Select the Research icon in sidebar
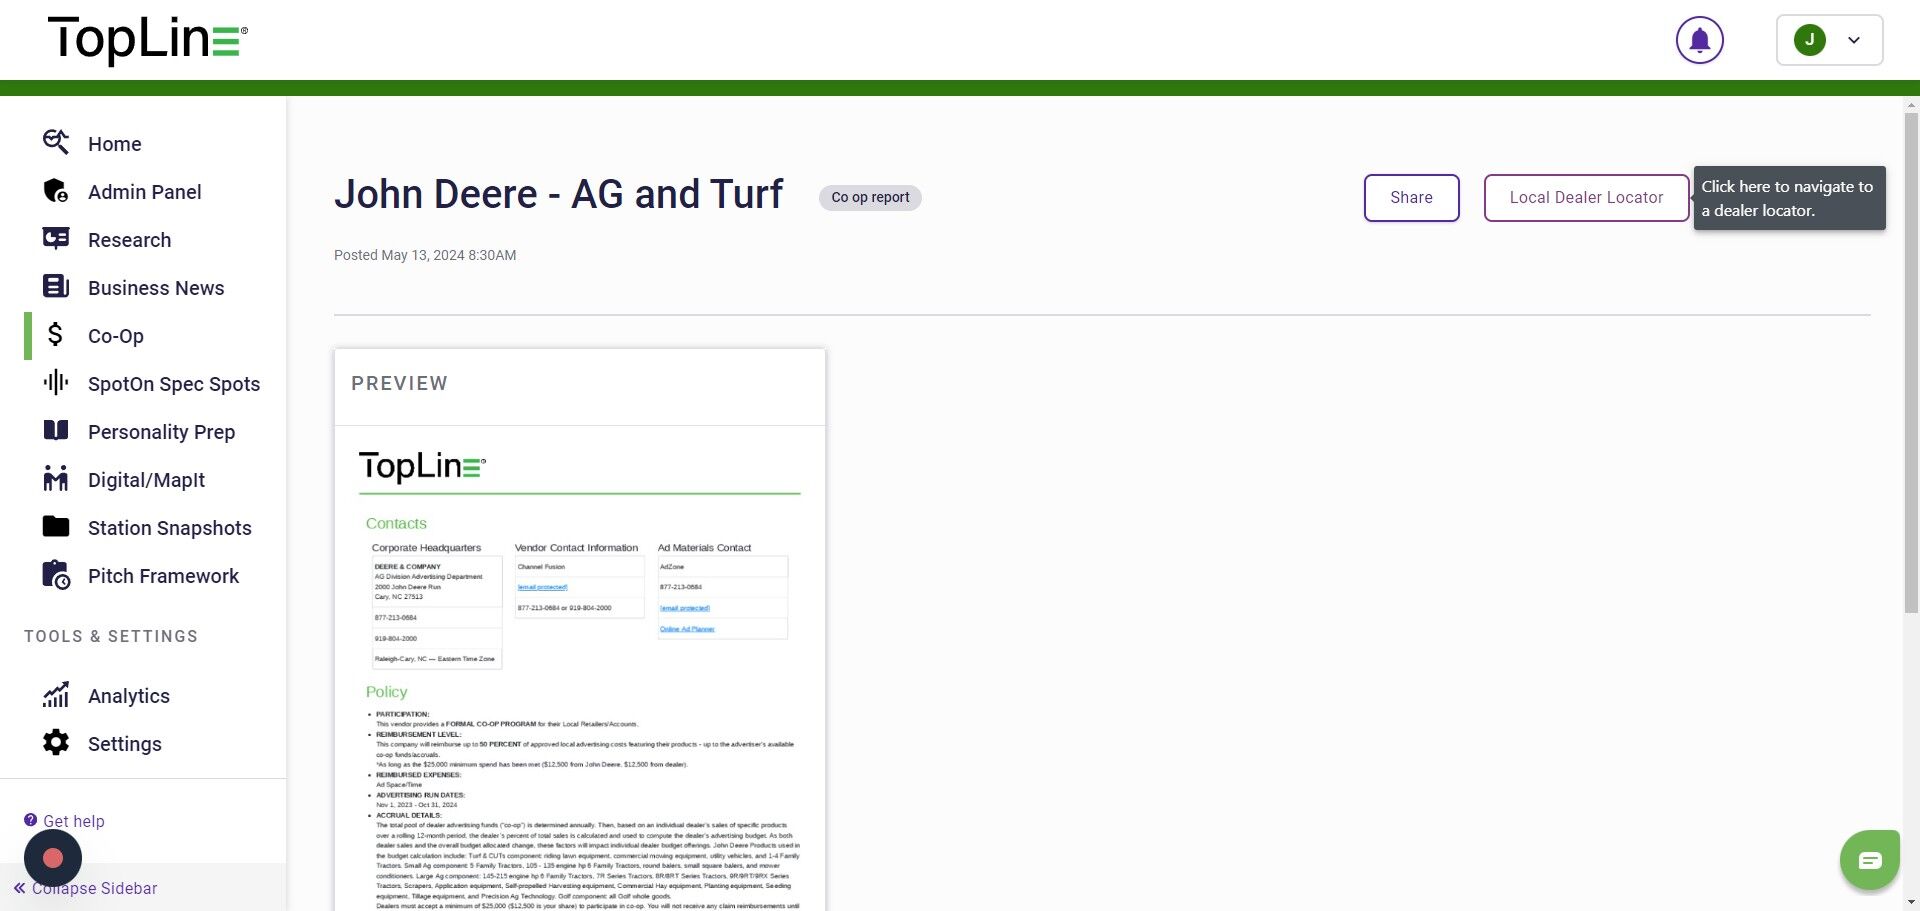Image resolution: width=1920 pixels, height=911 pixels. point(56,239)
